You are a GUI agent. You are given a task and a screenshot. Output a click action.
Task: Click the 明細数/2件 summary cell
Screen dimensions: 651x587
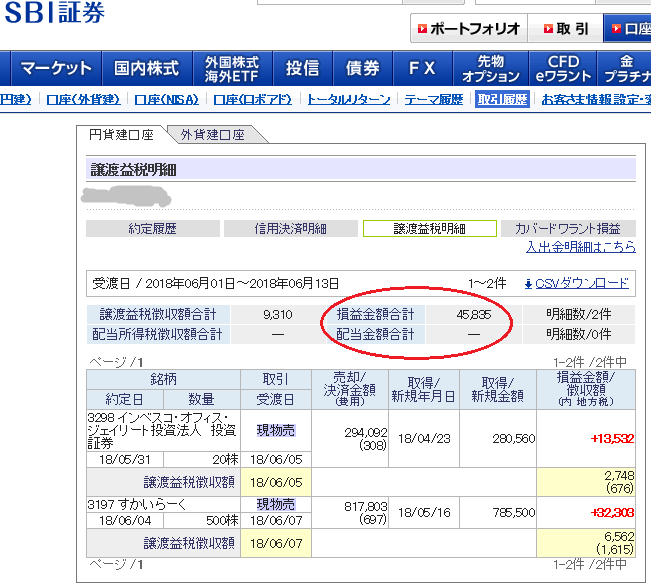point(579,315)
